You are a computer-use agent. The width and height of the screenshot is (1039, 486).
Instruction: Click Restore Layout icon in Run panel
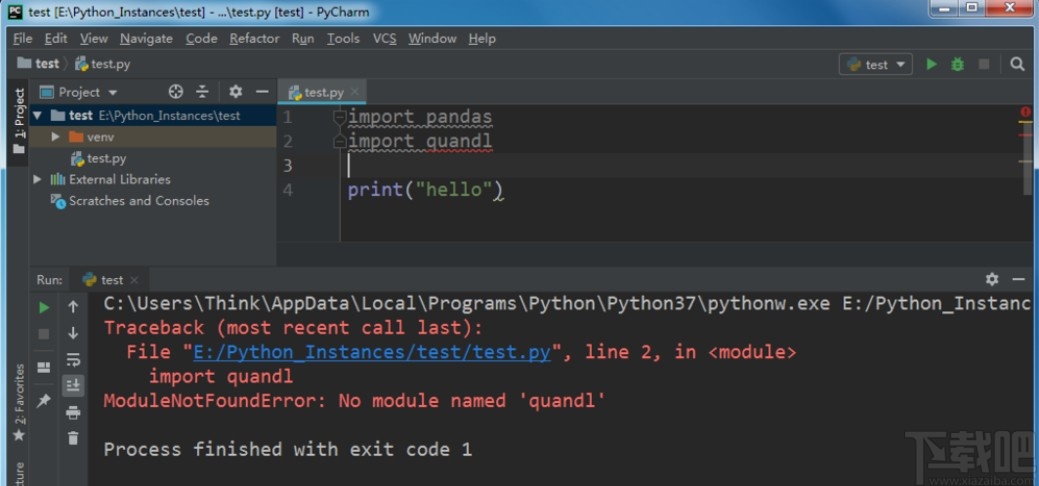(44, 367)
